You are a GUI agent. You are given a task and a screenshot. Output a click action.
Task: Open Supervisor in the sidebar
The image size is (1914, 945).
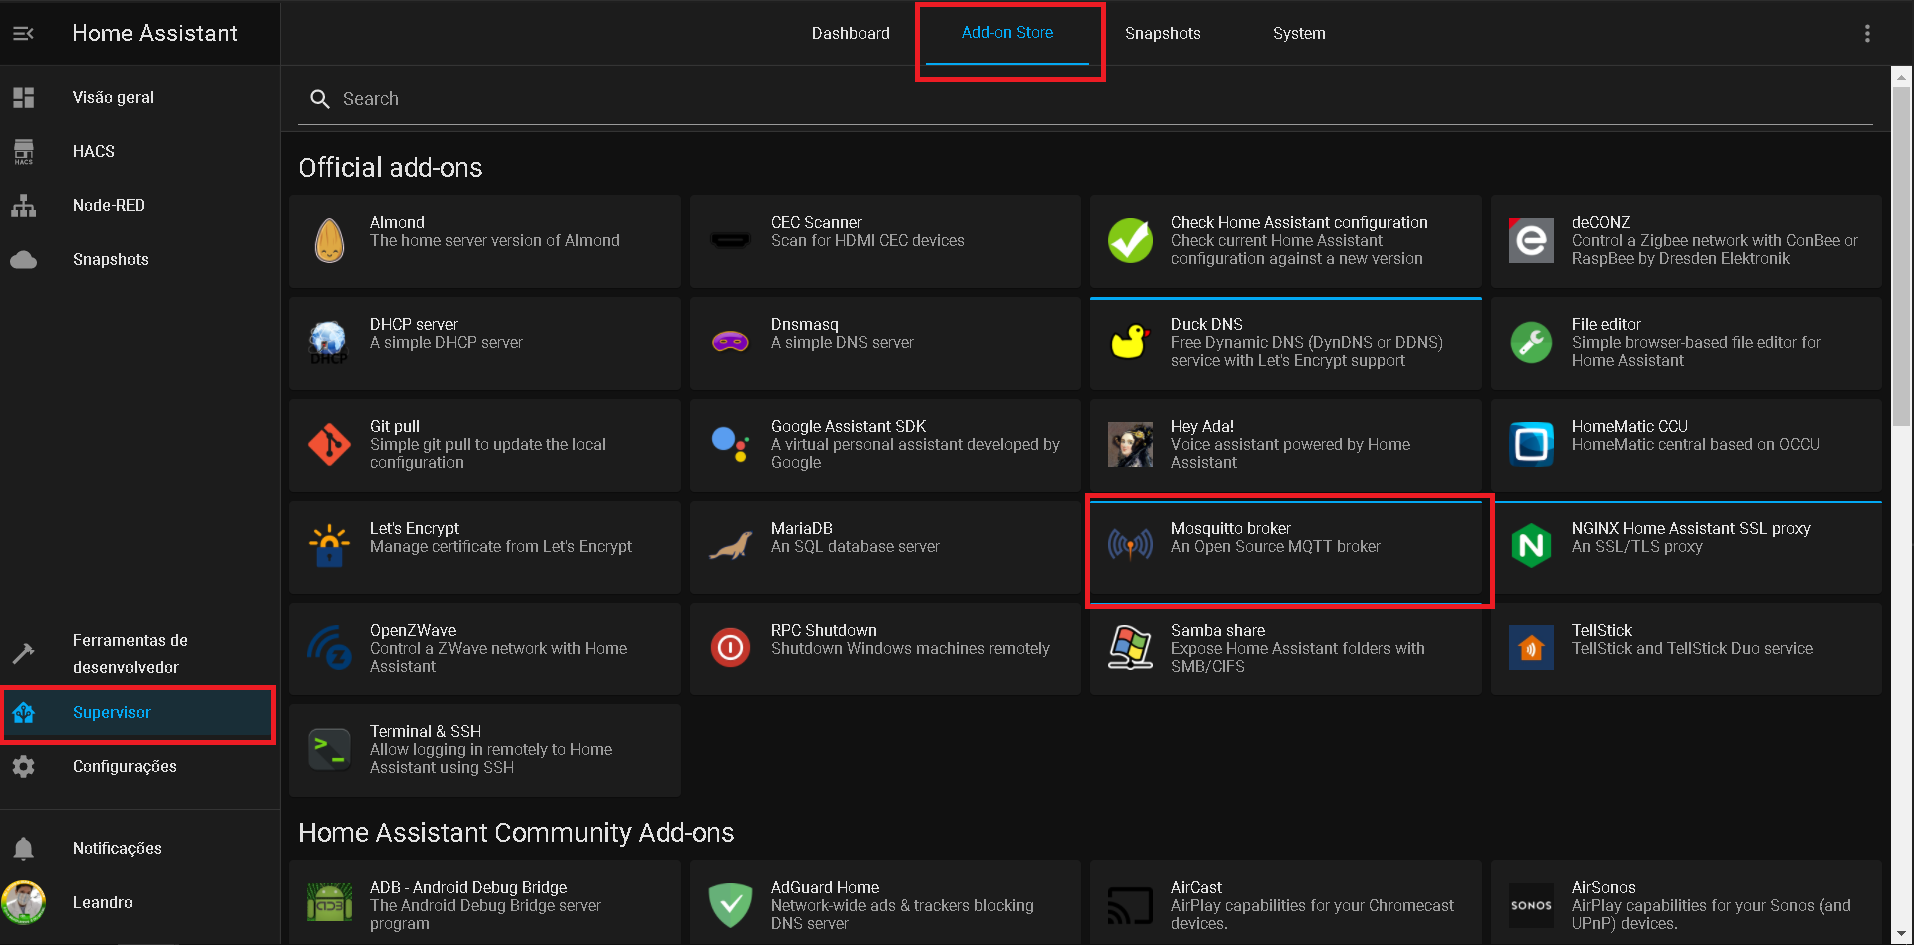tap(138, 712)
